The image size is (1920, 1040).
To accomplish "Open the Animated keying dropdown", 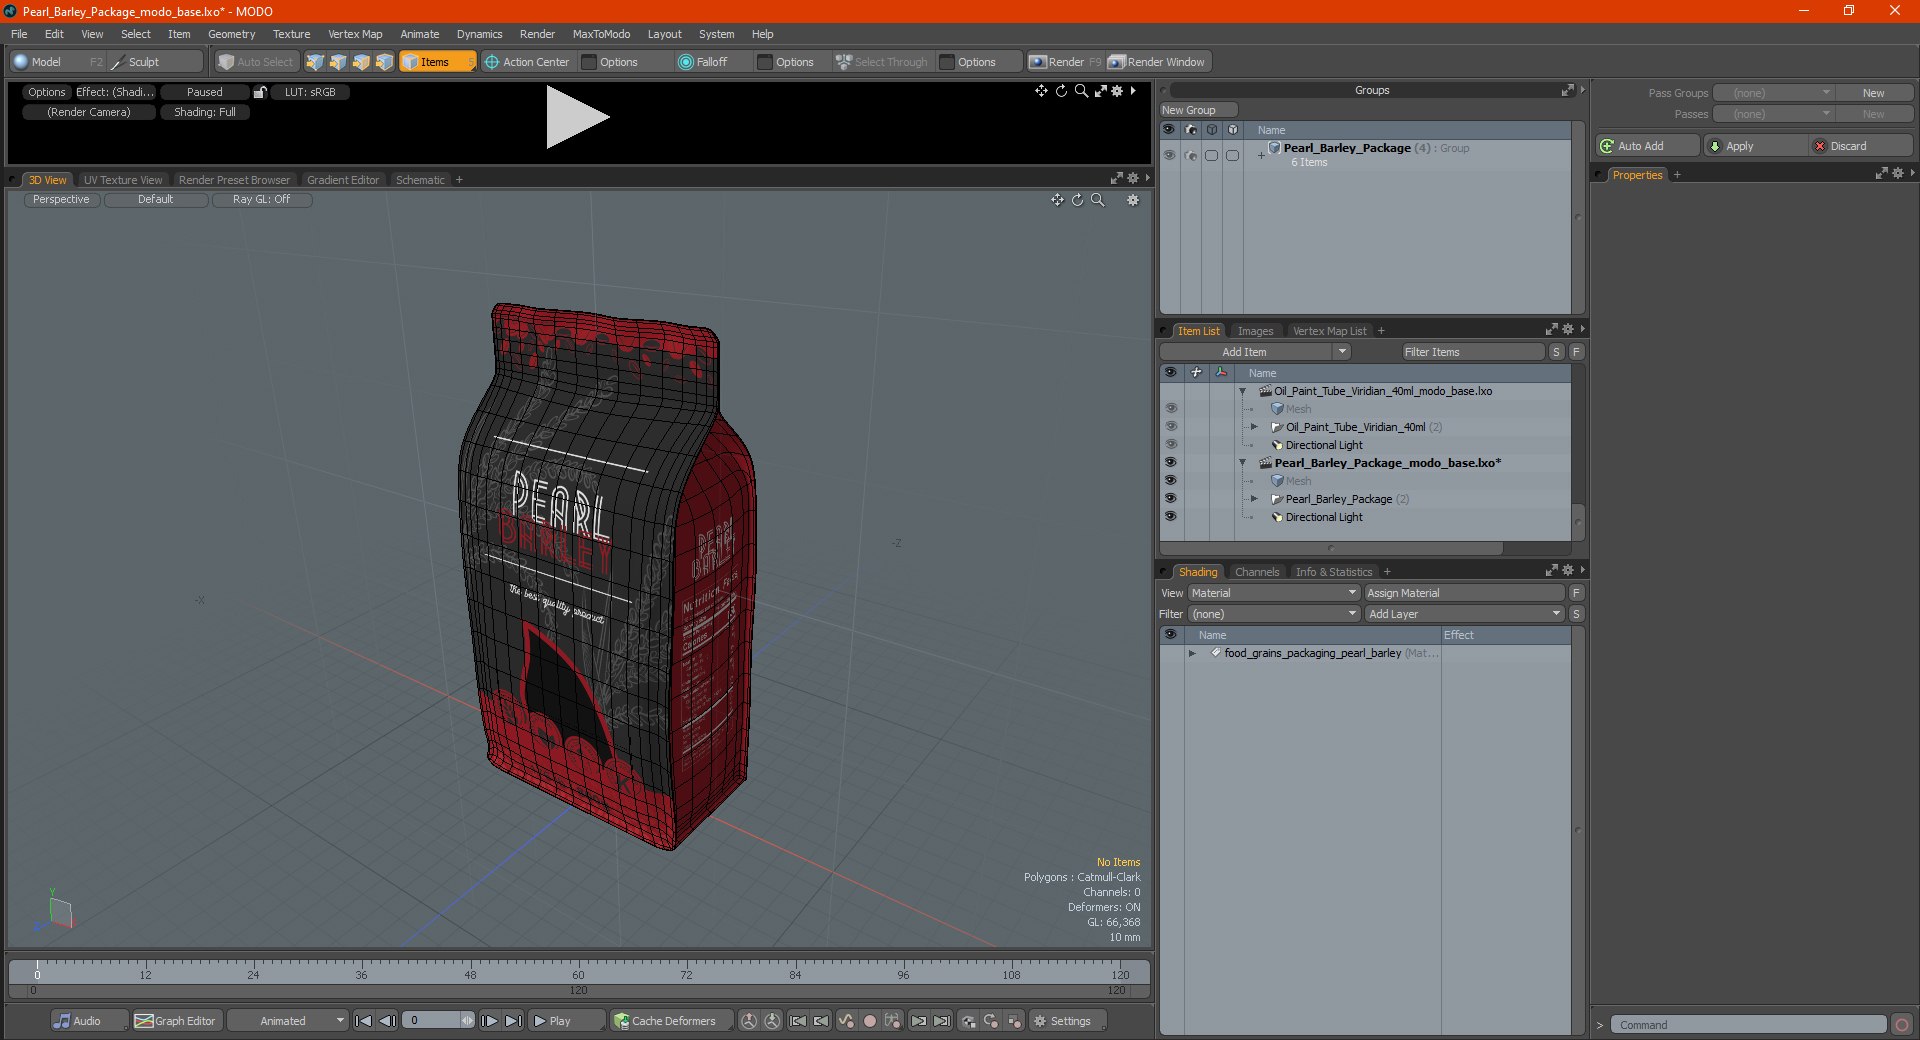I will click(x=287, y=1021).
